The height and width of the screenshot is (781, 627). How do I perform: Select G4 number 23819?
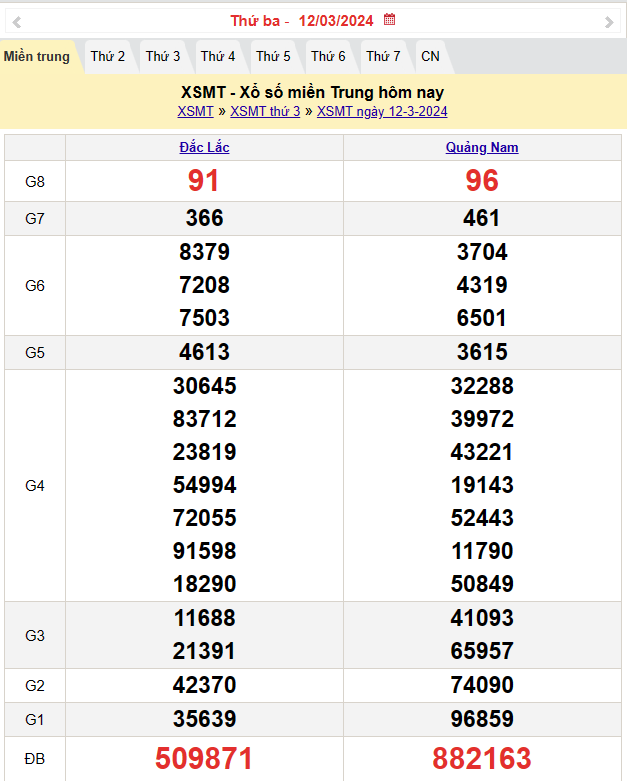(204, 452)
